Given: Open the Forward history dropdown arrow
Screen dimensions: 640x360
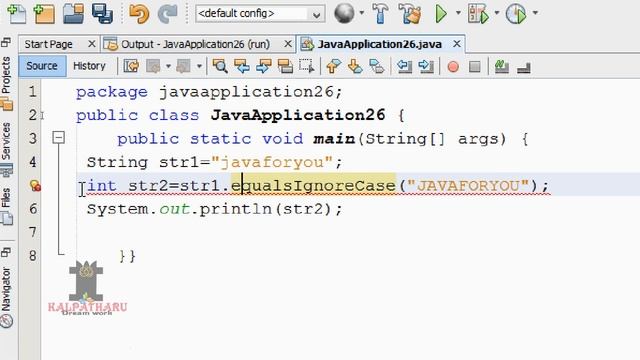Looking at the screenshot, I should (x=199, y=66).
